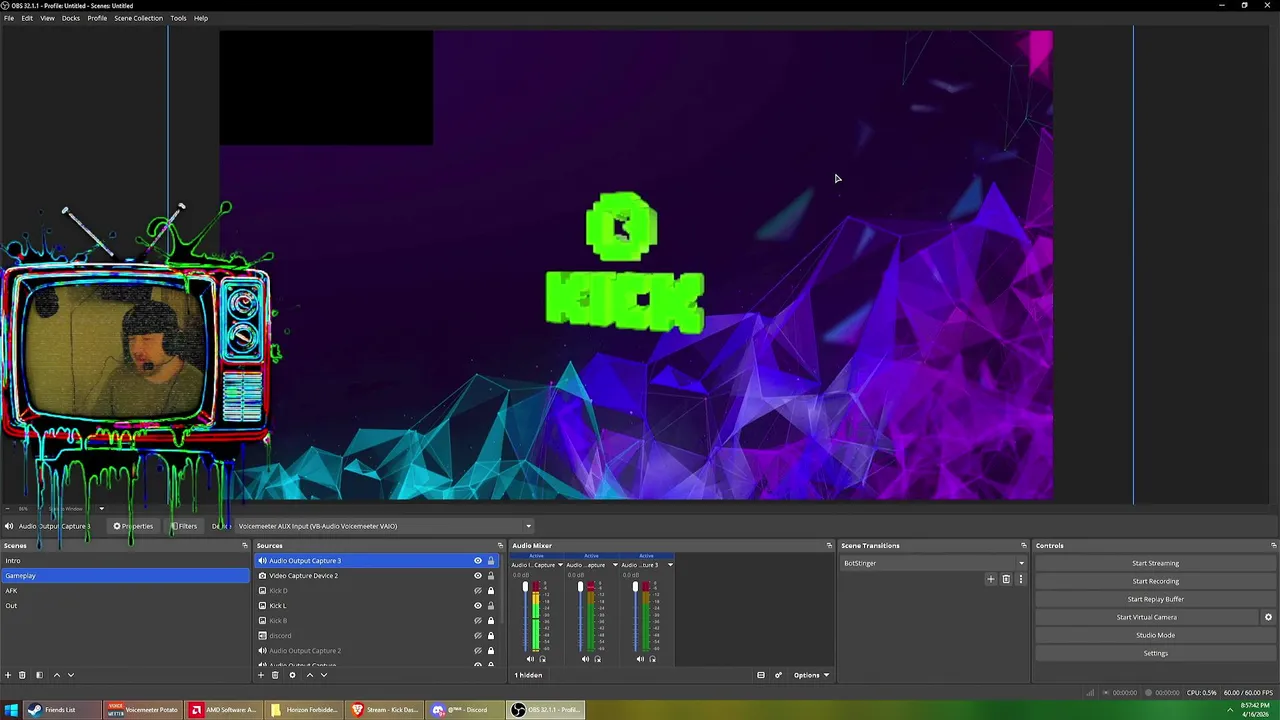Move the source down with the Sources down arrow

[323, 675]
